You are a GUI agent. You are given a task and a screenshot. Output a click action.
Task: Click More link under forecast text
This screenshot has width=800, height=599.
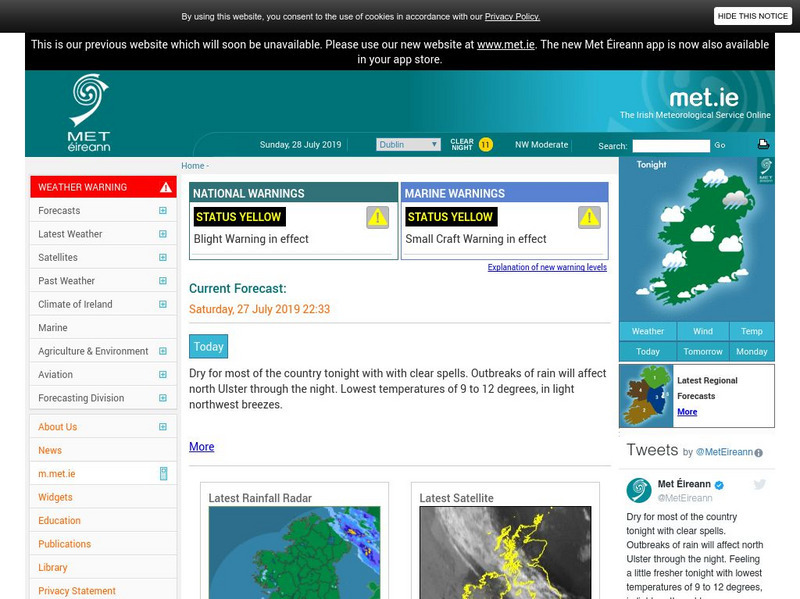tap(202, 447)
